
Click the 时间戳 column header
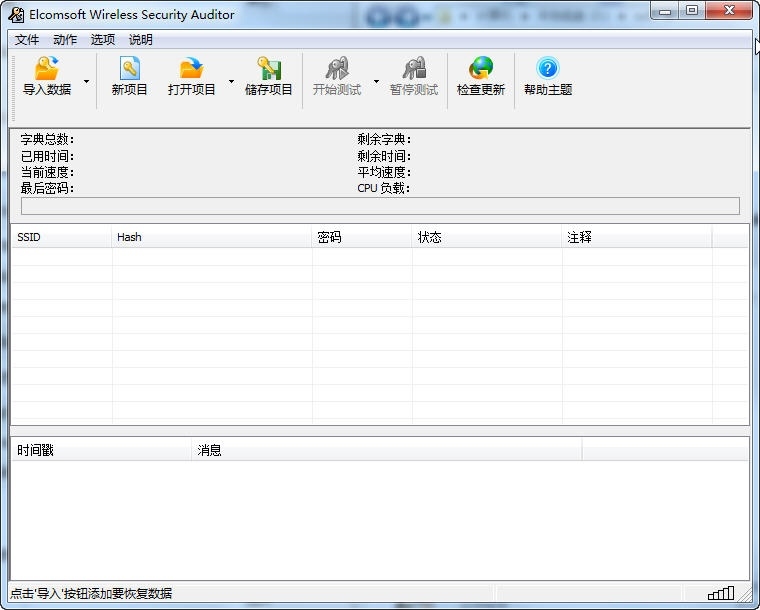[101, 450]
